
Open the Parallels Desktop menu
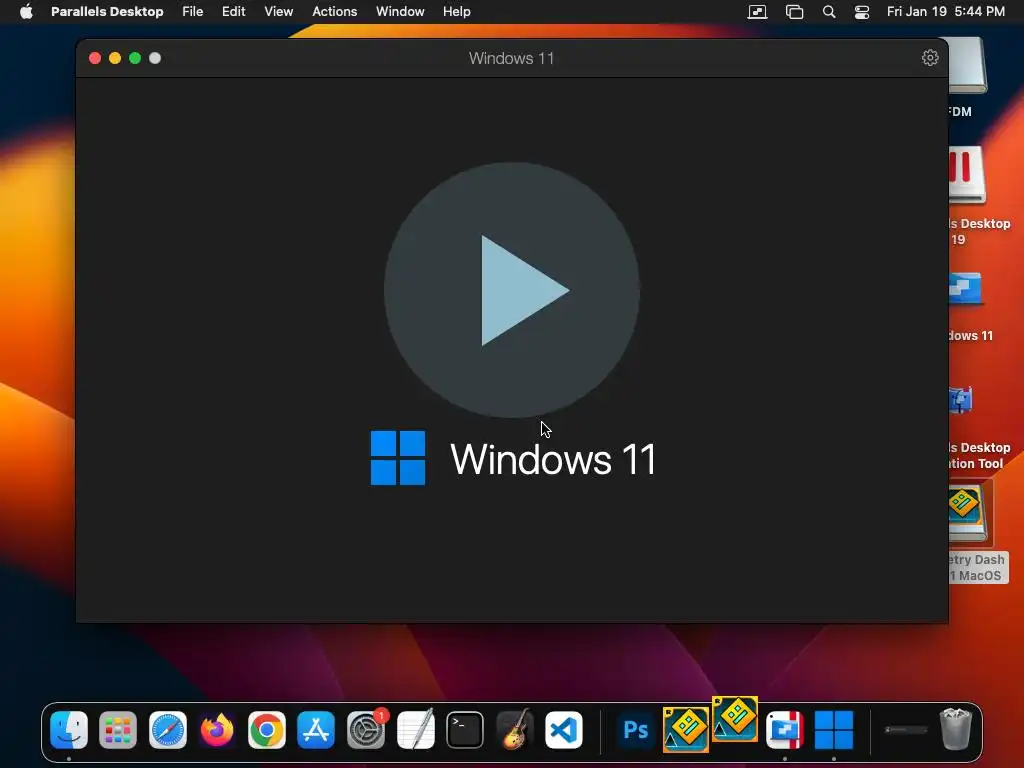click(x=107, y=12)
